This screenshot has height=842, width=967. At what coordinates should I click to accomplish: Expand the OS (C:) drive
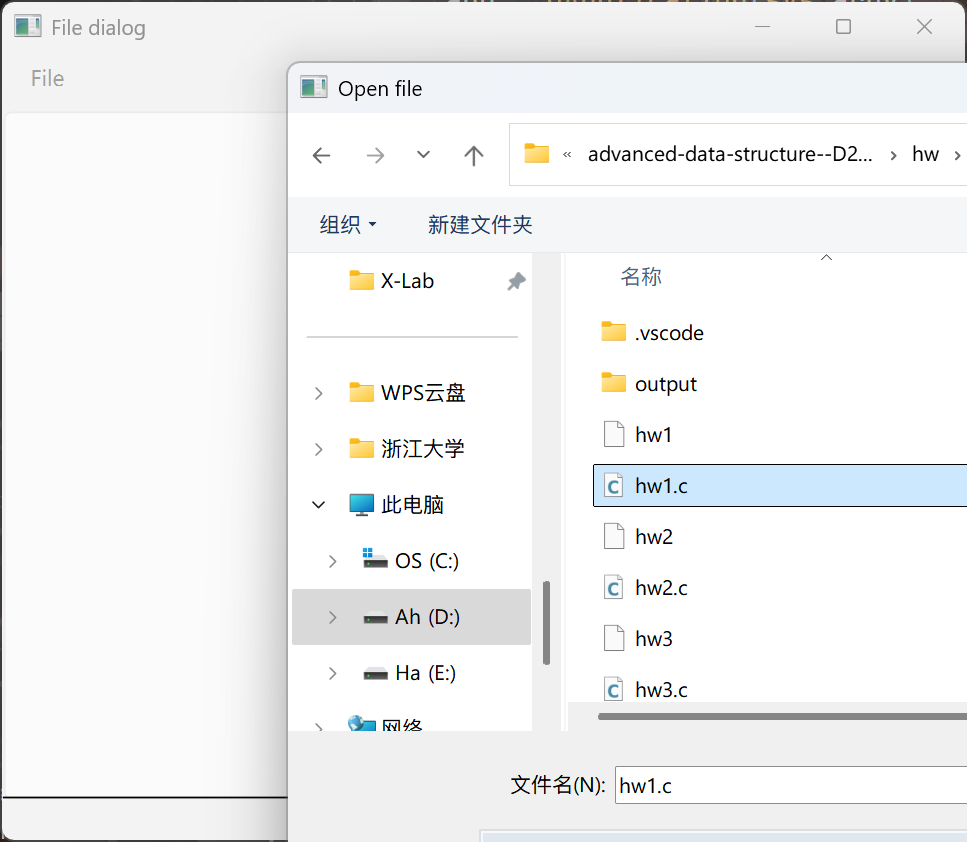coord(333,562)
